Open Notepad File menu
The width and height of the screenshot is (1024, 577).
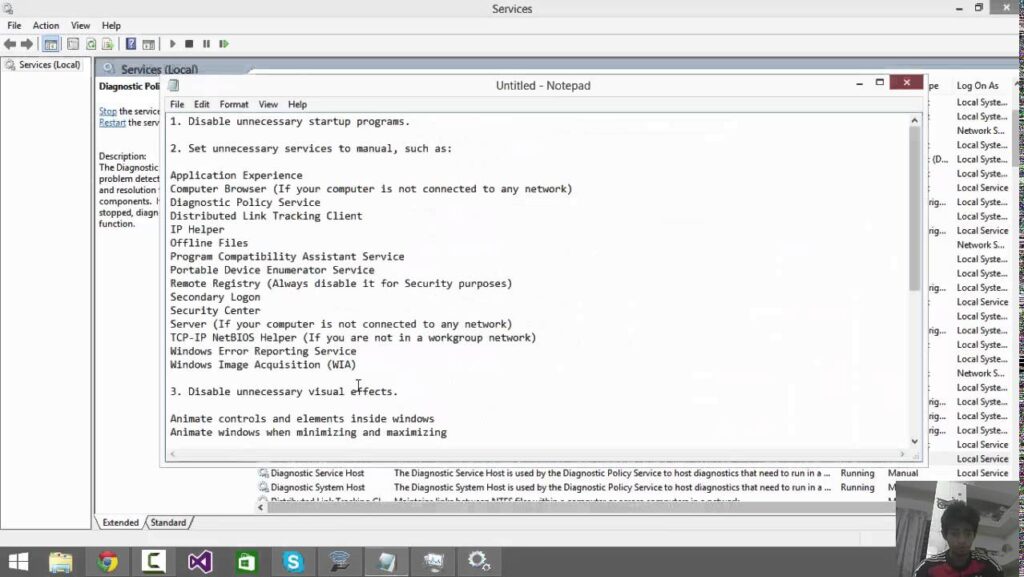(177, 104)
